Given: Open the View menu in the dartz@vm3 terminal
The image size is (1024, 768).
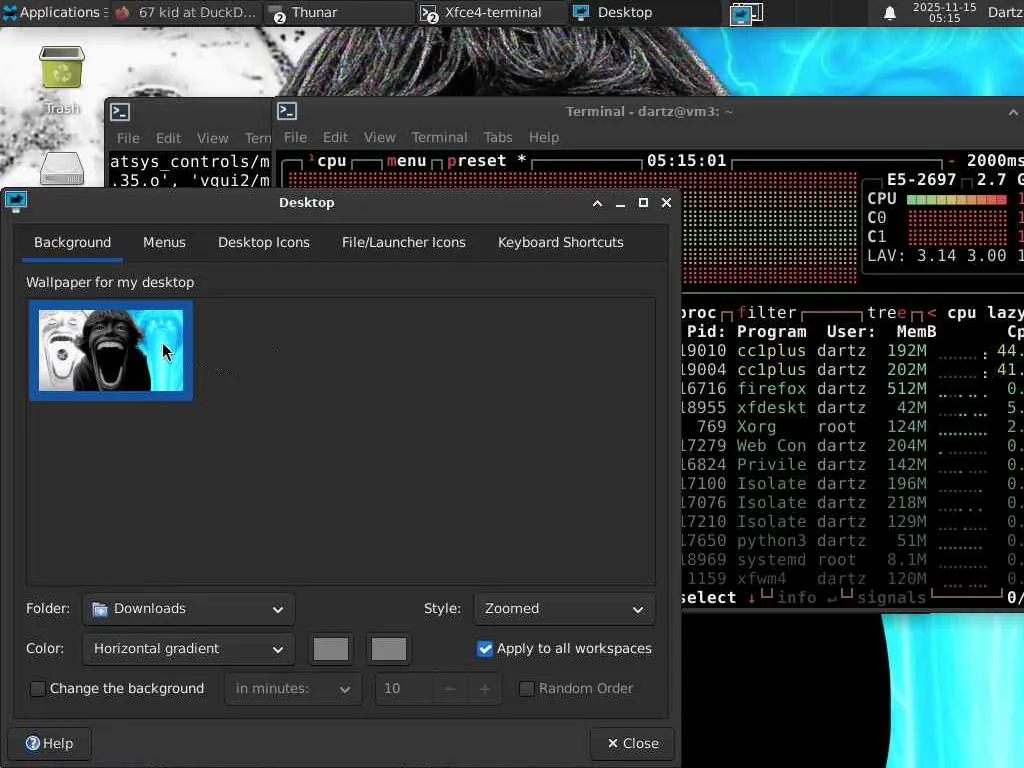Looking at the screenshot, I should point(379,137).
